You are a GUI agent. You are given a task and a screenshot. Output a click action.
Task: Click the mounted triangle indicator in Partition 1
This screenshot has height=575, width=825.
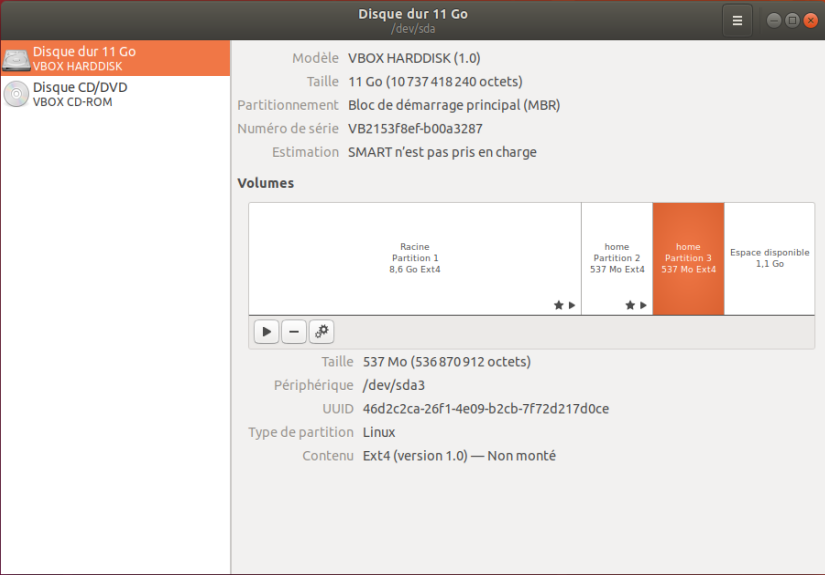point(572,305)
